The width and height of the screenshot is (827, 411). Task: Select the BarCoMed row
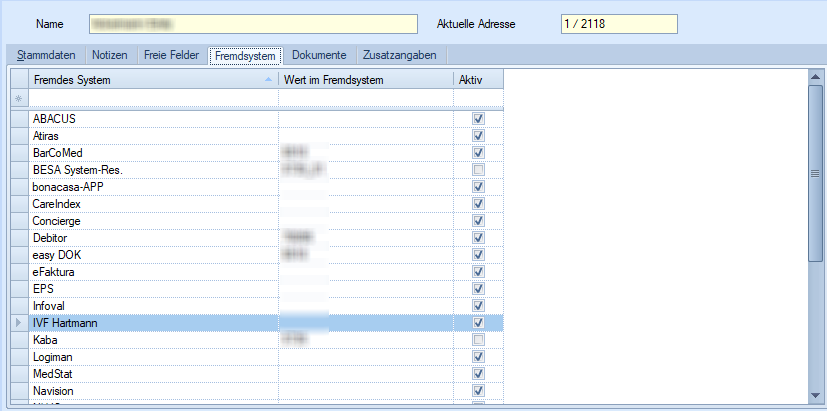click(257, 152)
